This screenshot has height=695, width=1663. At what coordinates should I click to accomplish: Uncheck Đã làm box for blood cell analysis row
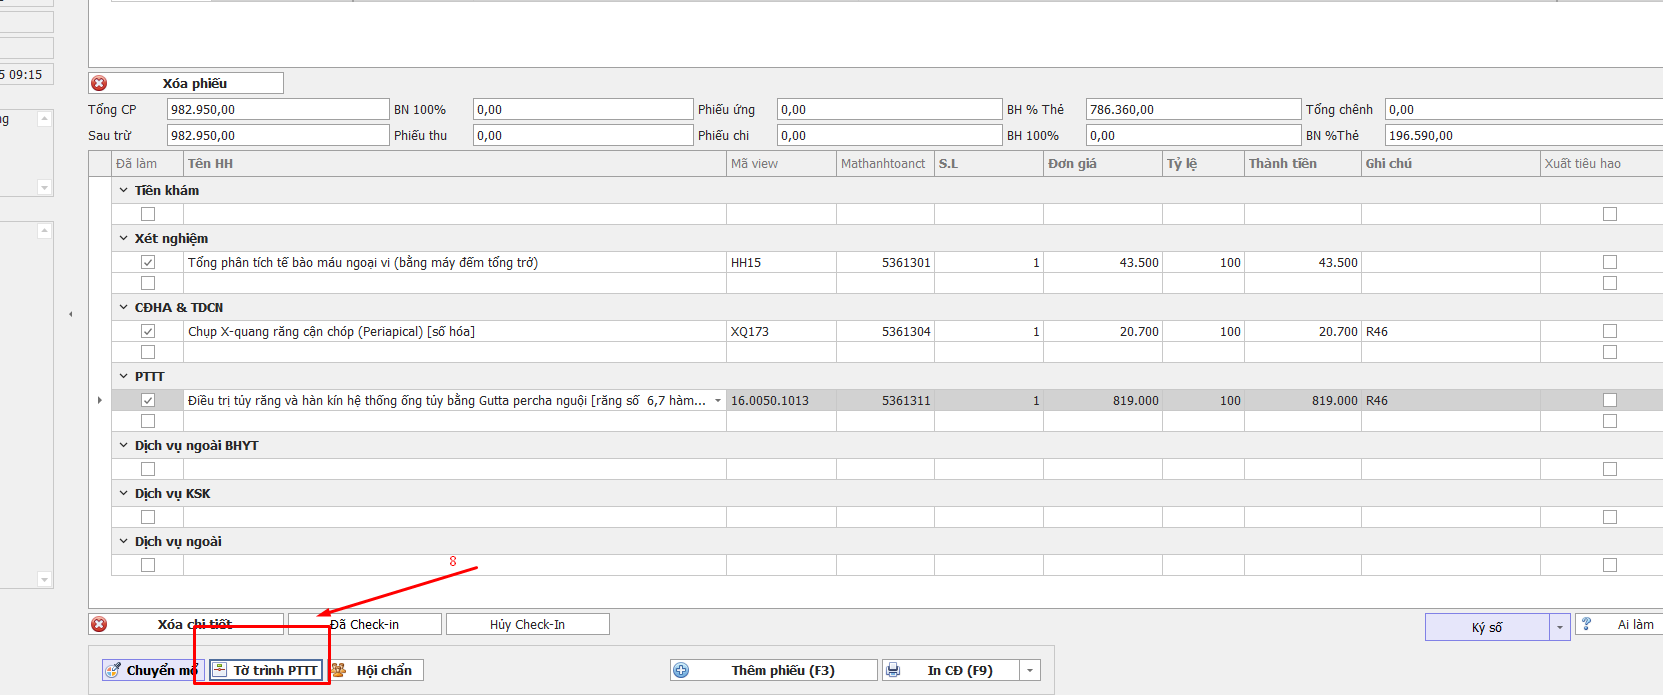(x=148, y=262)
